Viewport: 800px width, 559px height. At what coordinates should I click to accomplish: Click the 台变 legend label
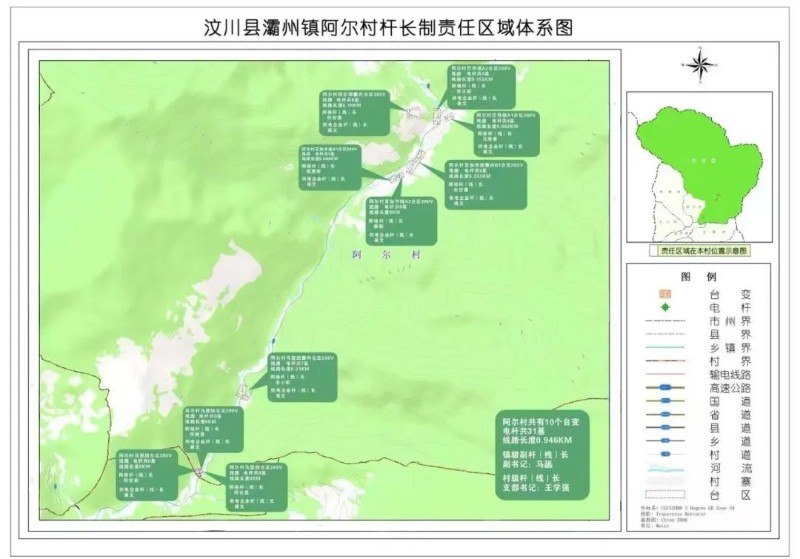730,294
